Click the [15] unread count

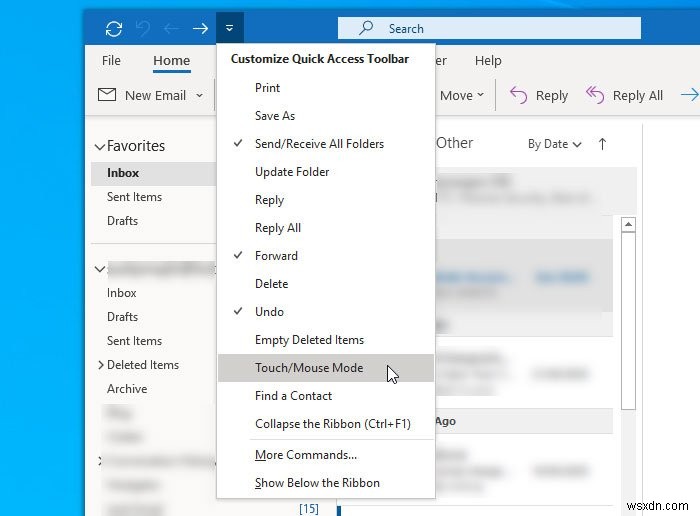pyautogui.click(x=309, y=508)
